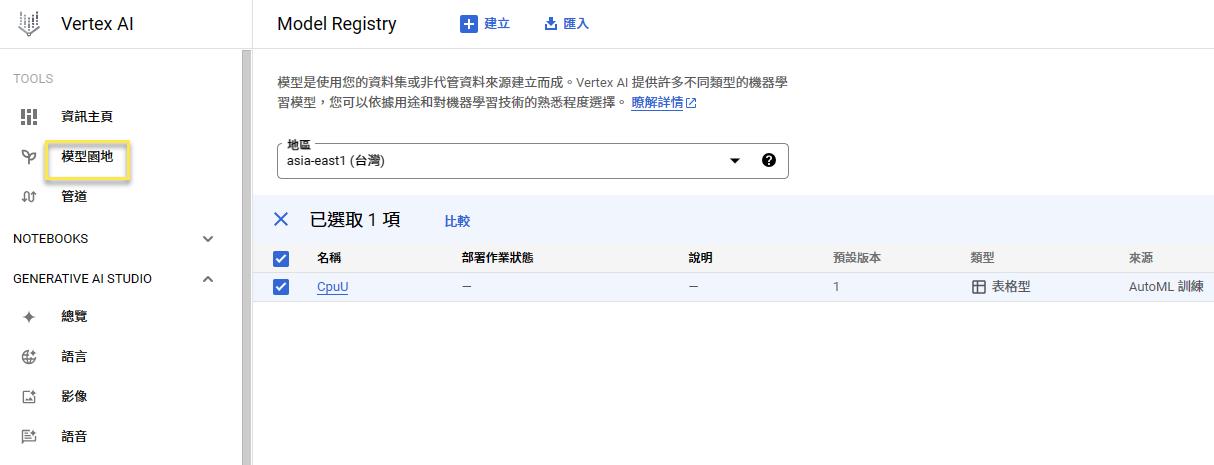The image size is (1214, 465).
Task: Clear selection with the X icon
Action: click(x=281, y=220)
